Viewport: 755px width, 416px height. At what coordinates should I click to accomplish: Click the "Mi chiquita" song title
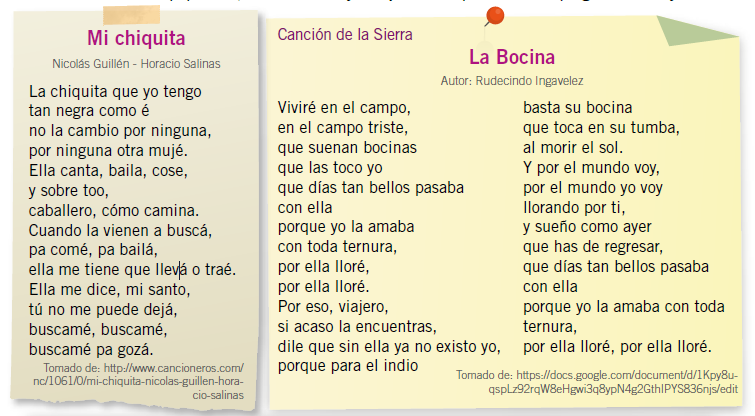pos(136,39)
